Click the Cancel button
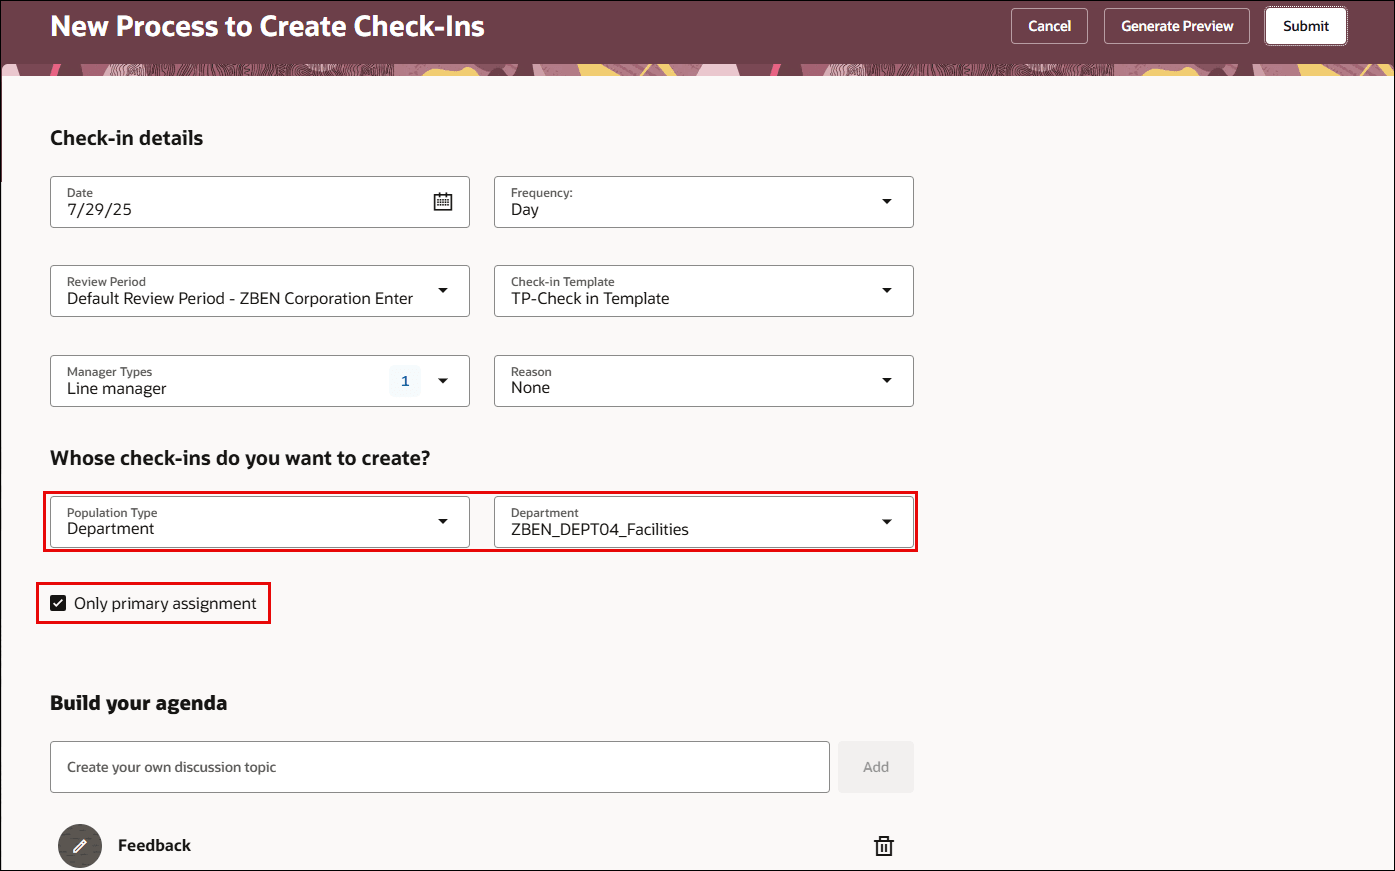 point(1049,26)
